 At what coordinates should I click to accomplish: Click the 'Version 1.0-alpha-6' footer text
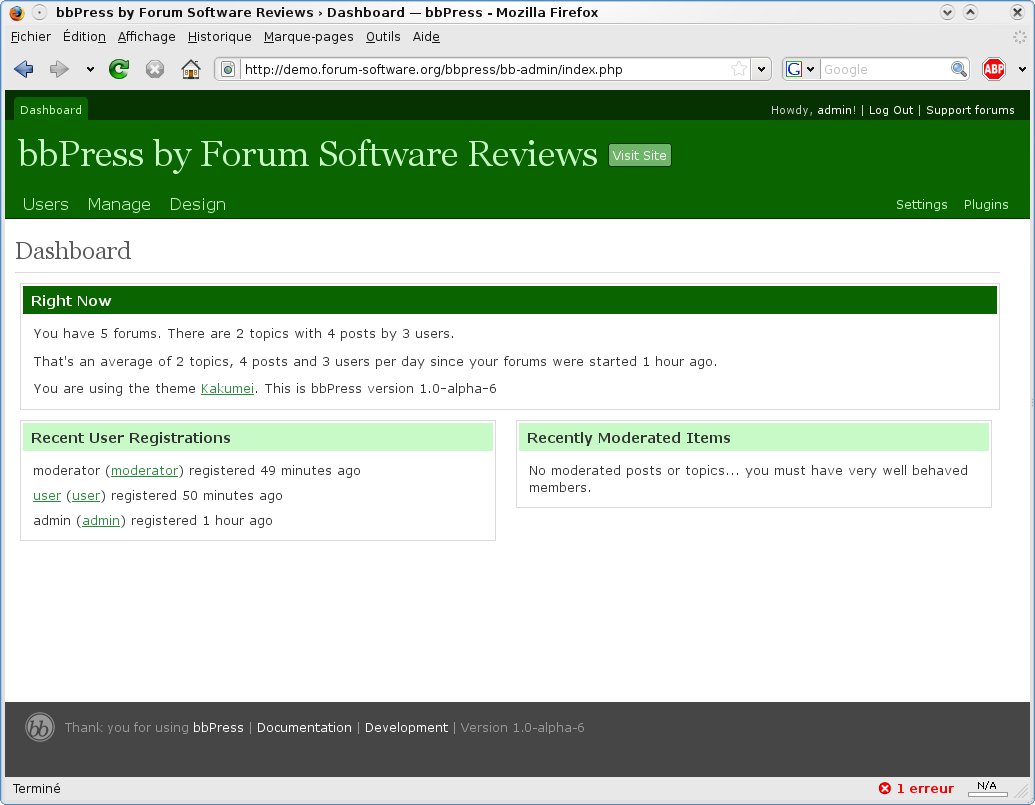tap(522, 728)
